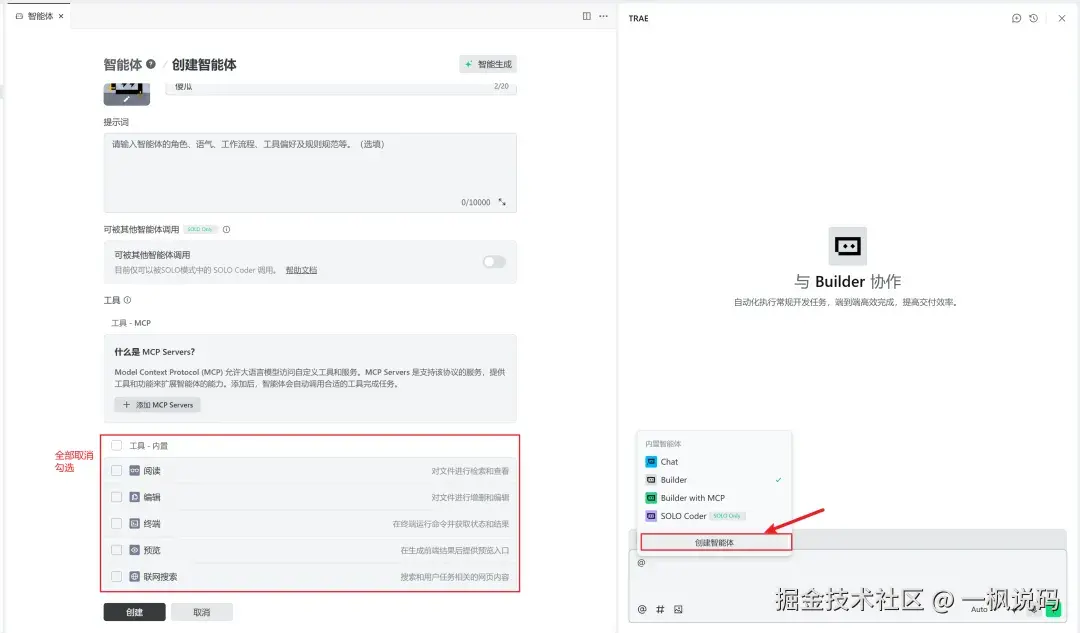This screenshot has width=1080, height=633.
Task: Click the sparkle icon on 智能生成
Action: (468, 64)
